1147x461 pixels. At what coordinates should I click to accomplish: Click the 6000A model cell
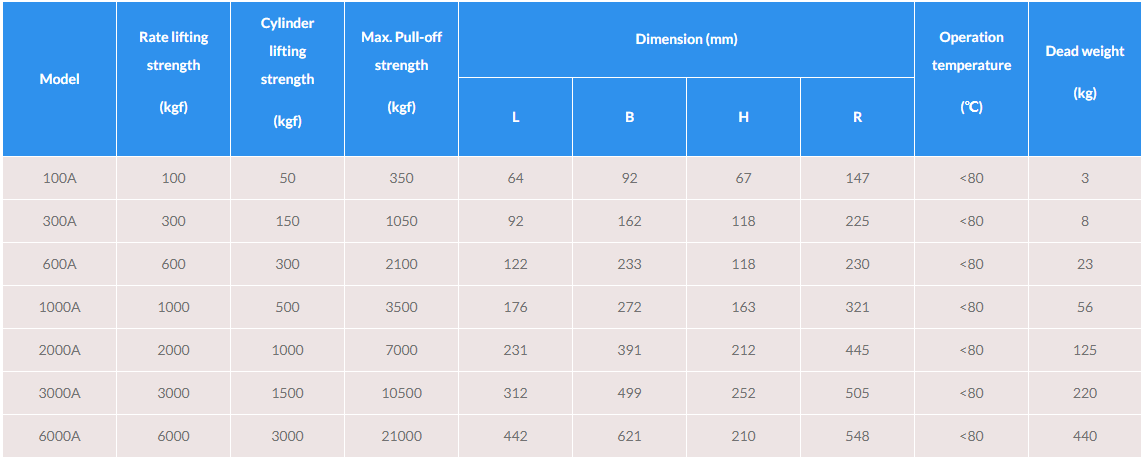tap(60, 436)
